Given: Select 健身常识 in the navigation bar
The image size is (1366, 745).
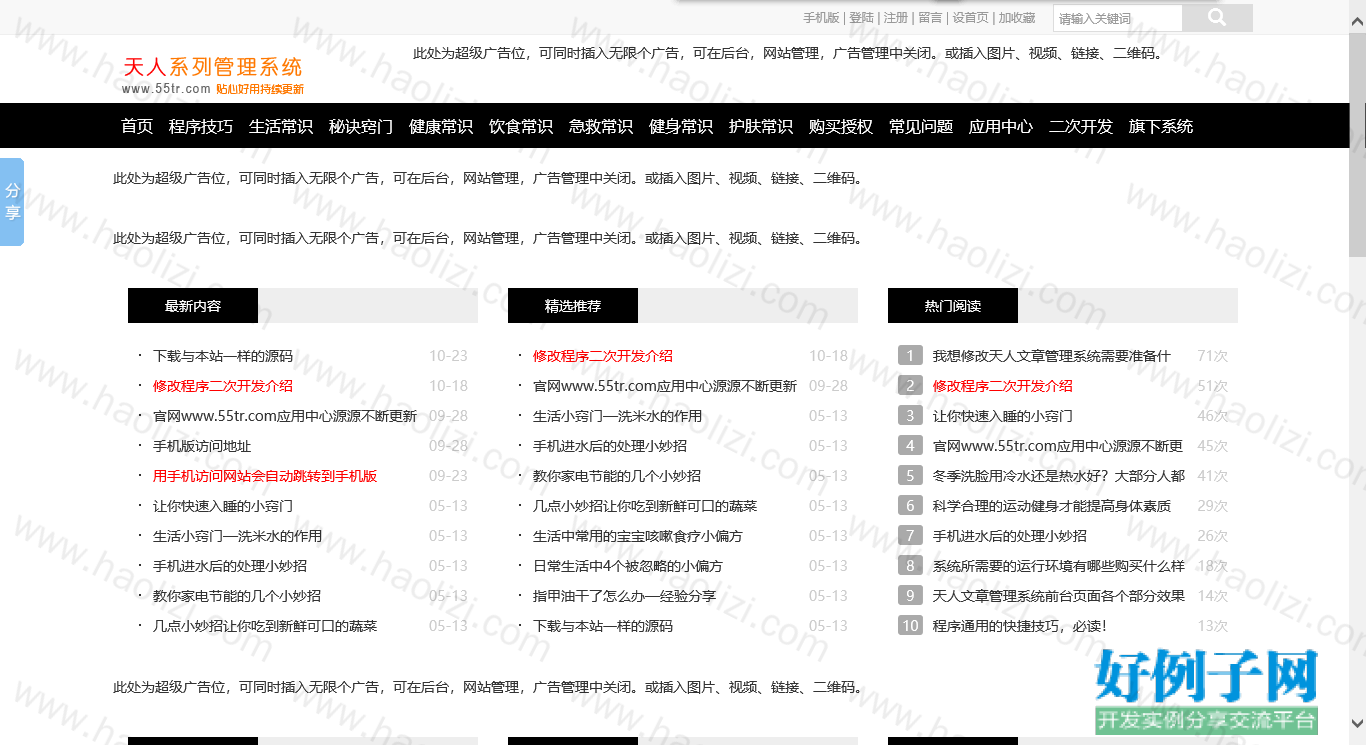Looking at the screenshot, I should click(681, 126).
